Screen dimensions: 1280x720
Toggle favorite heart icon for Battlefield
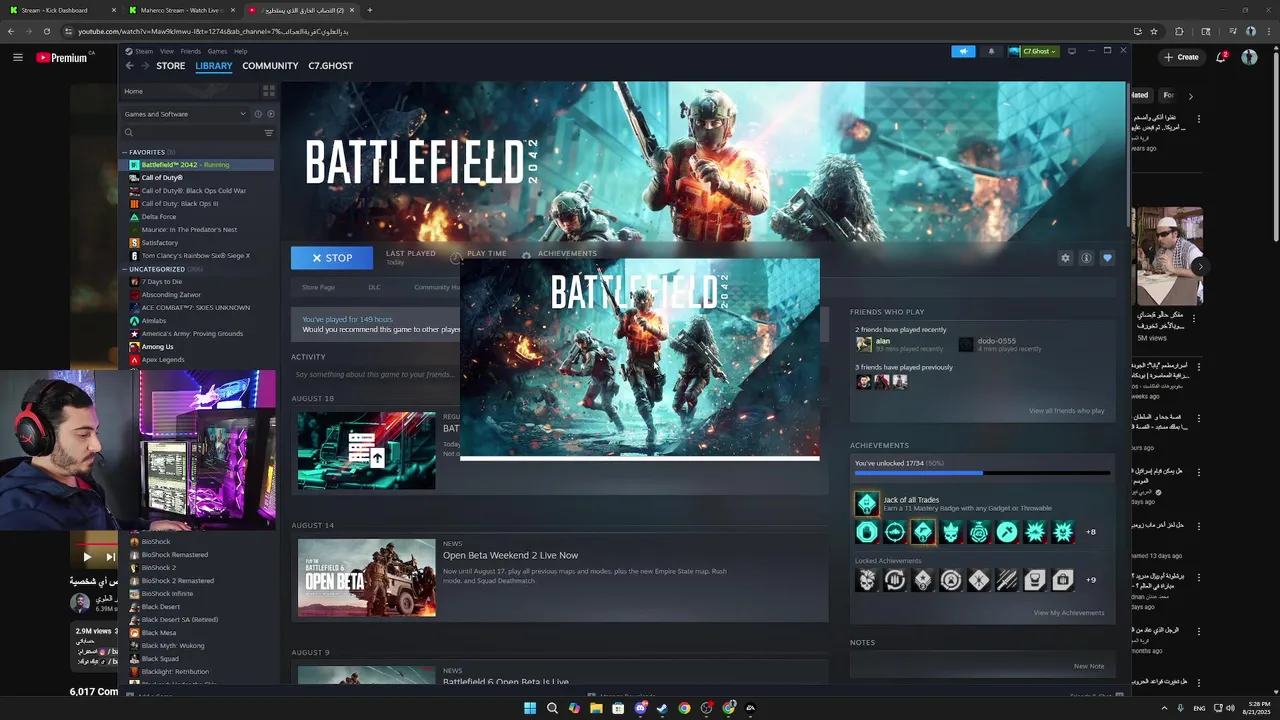pos(1107,258)
